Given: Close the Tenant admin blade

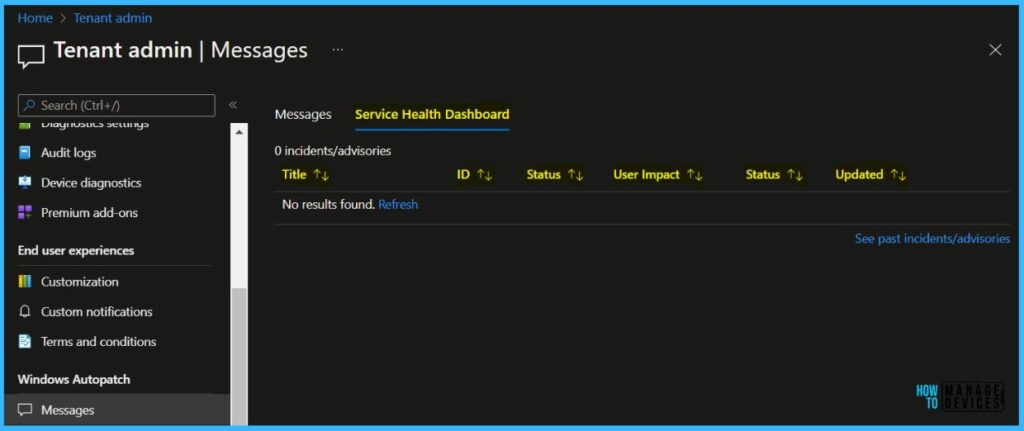Looking at the screenshot, I should (x=995, y=50).
